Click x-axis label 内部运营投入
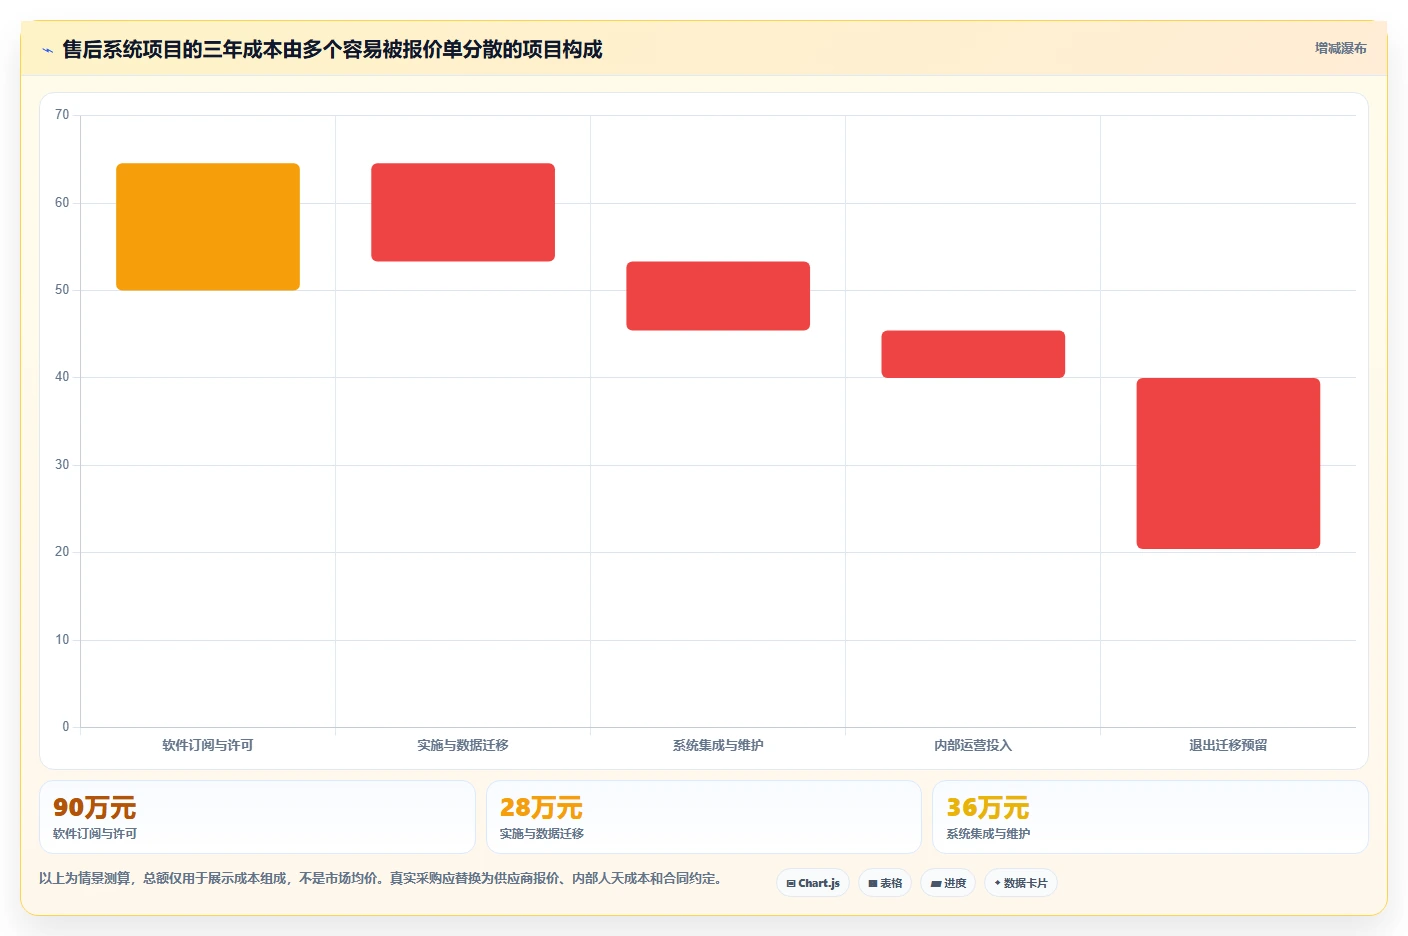The width and height of the screenshot is (1408, 936). (x=973, y=745)
